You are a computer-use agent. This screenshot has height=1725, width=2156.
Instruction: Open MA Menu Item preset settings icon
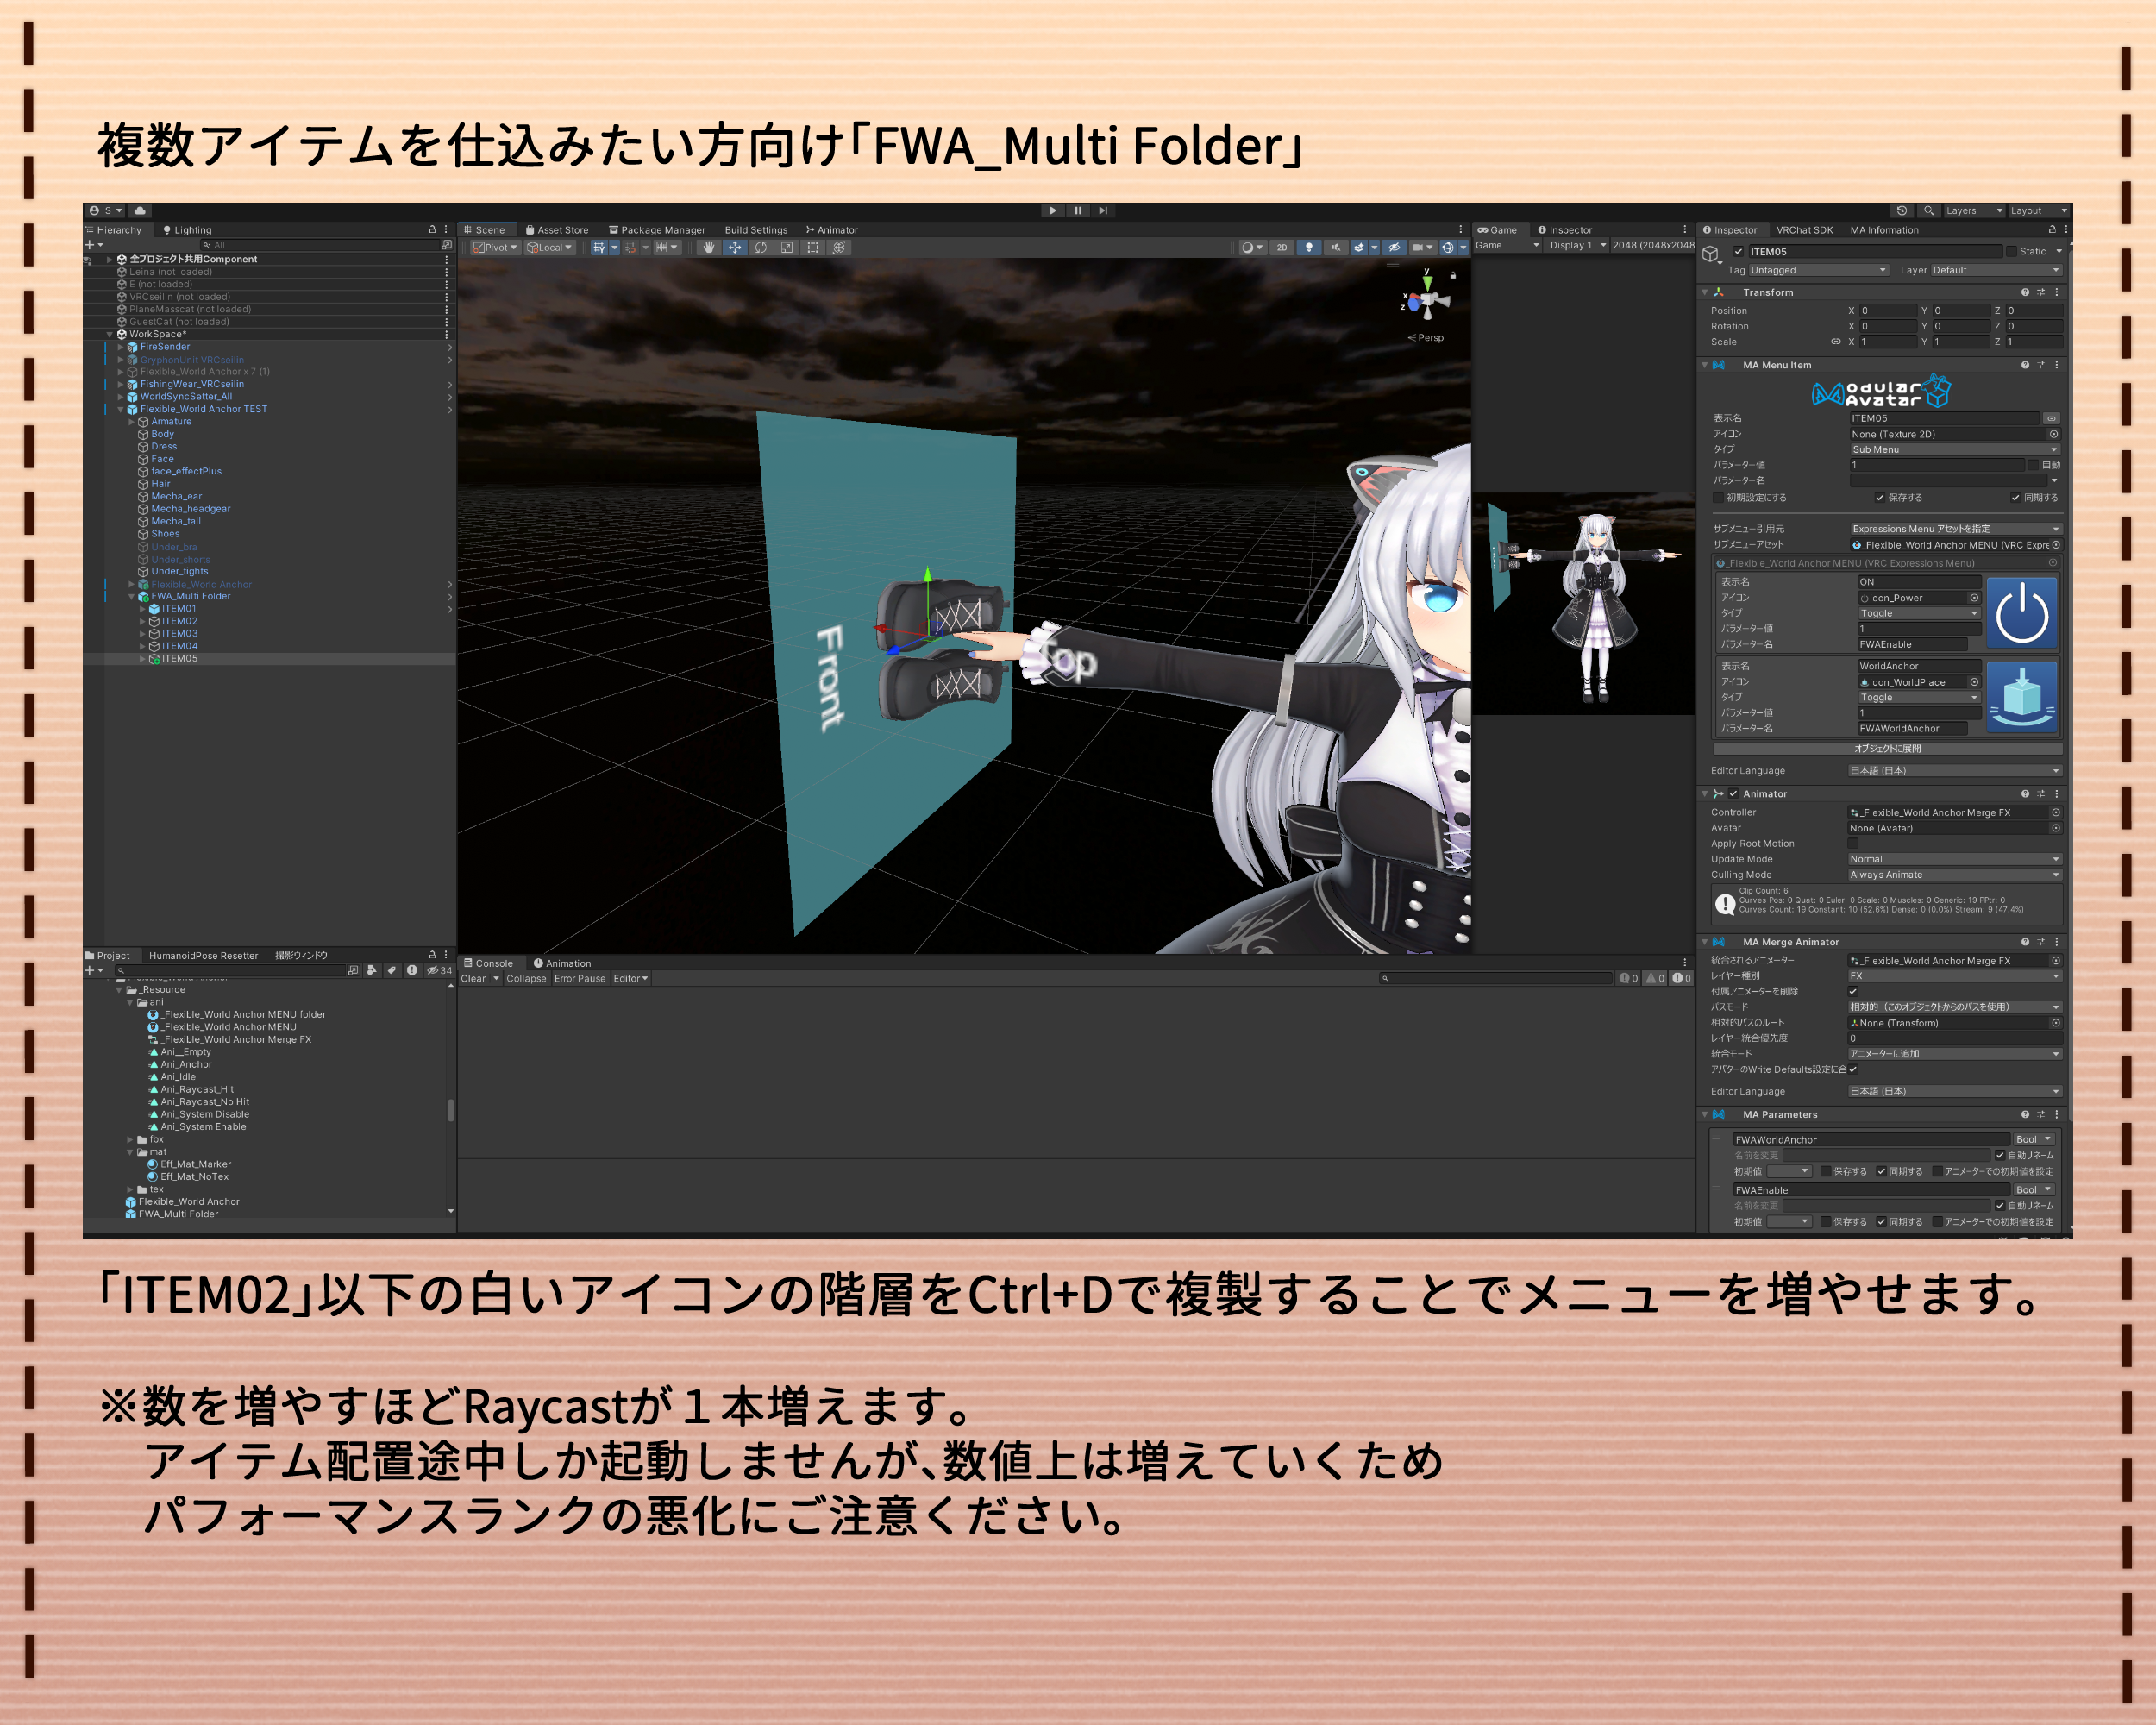(2041, 365)
